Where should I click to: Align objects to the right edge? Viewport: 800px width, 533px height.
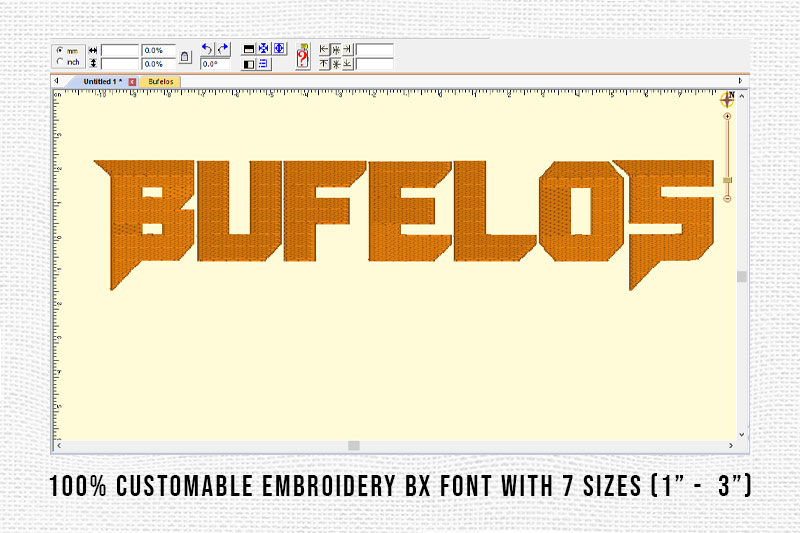348,49
